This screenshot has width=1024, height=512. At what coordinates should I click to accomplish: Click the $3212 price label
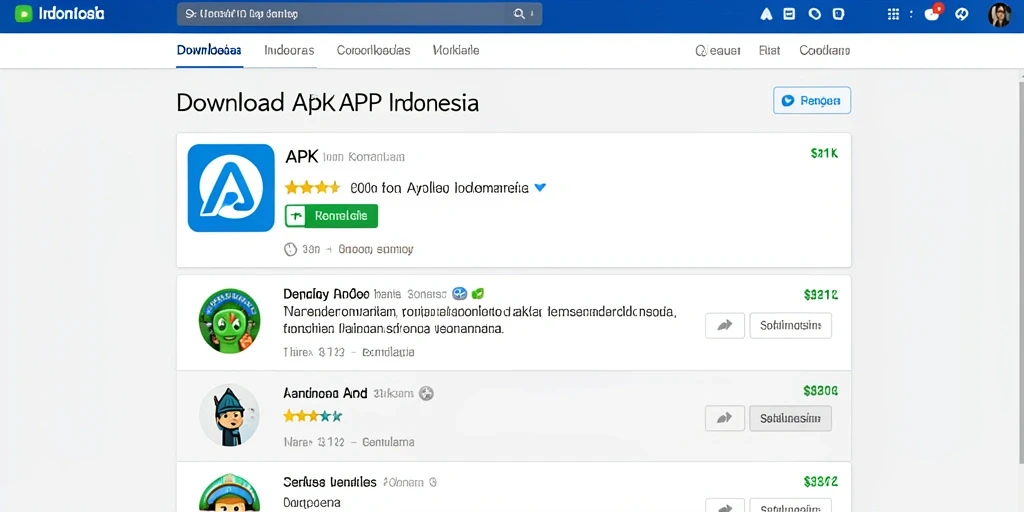(x=820, y=295)
